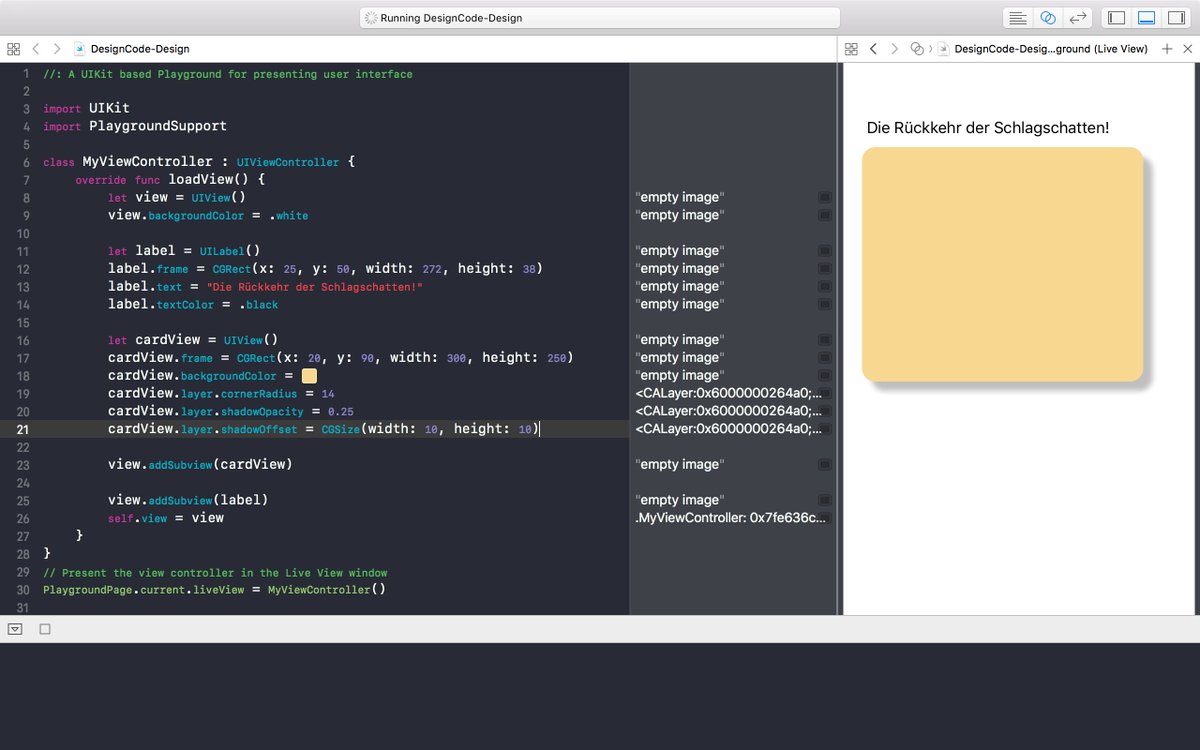
Task: Click the Running DesignCode-Design activity status
Action: click(600, 18)
